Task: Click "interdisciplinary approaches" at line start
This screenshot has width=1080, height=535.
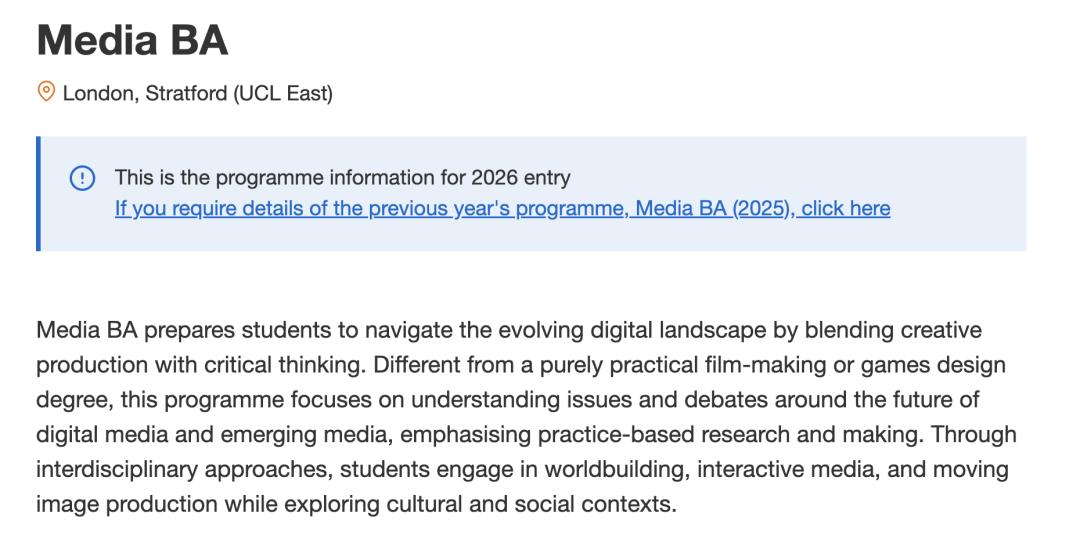Action: point(184,470)
